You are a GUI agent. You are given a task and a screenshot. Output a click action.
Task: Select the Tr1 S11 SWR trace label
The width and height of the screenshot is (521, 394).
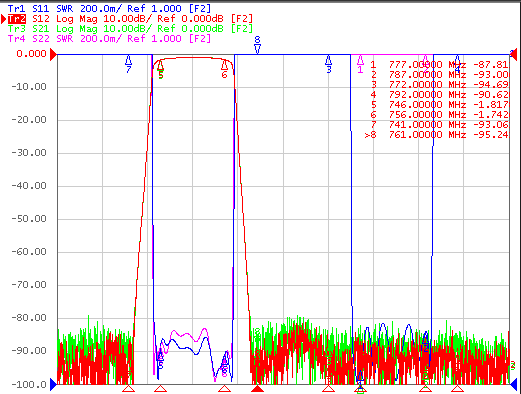[x=109, y=8]
